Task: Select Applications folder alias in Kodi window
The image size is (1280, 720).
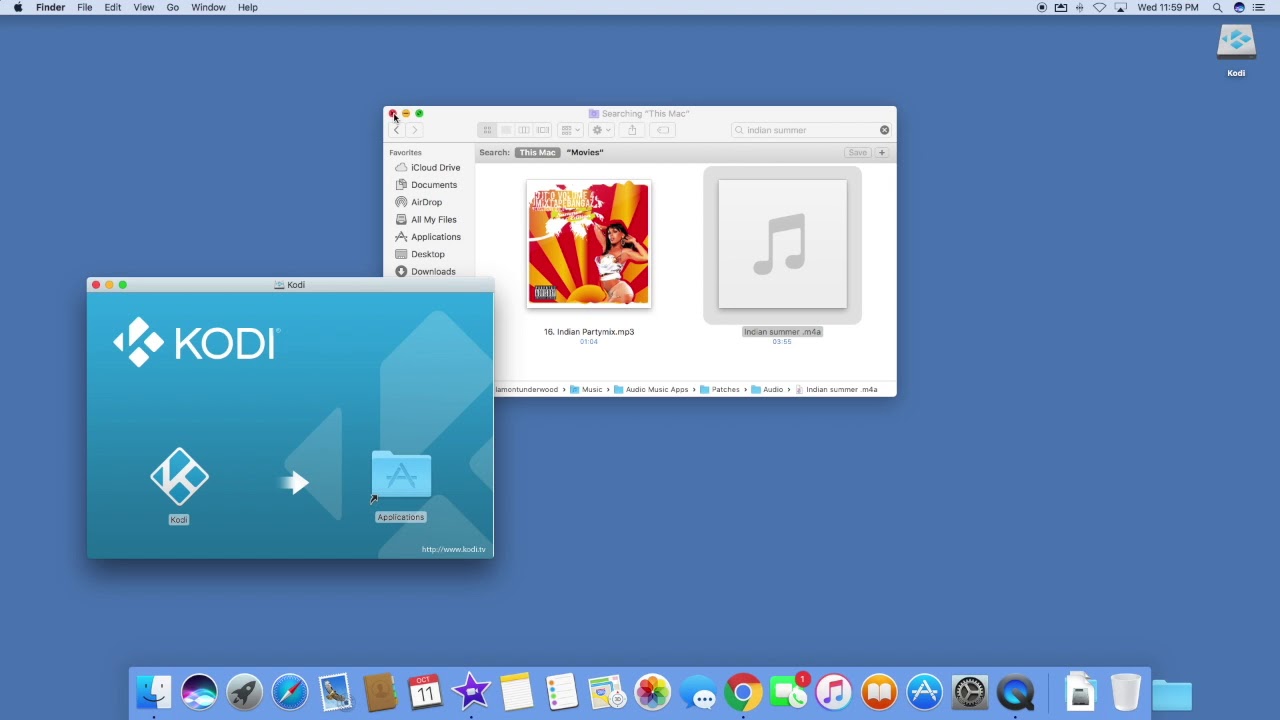Action: point(401,476)
